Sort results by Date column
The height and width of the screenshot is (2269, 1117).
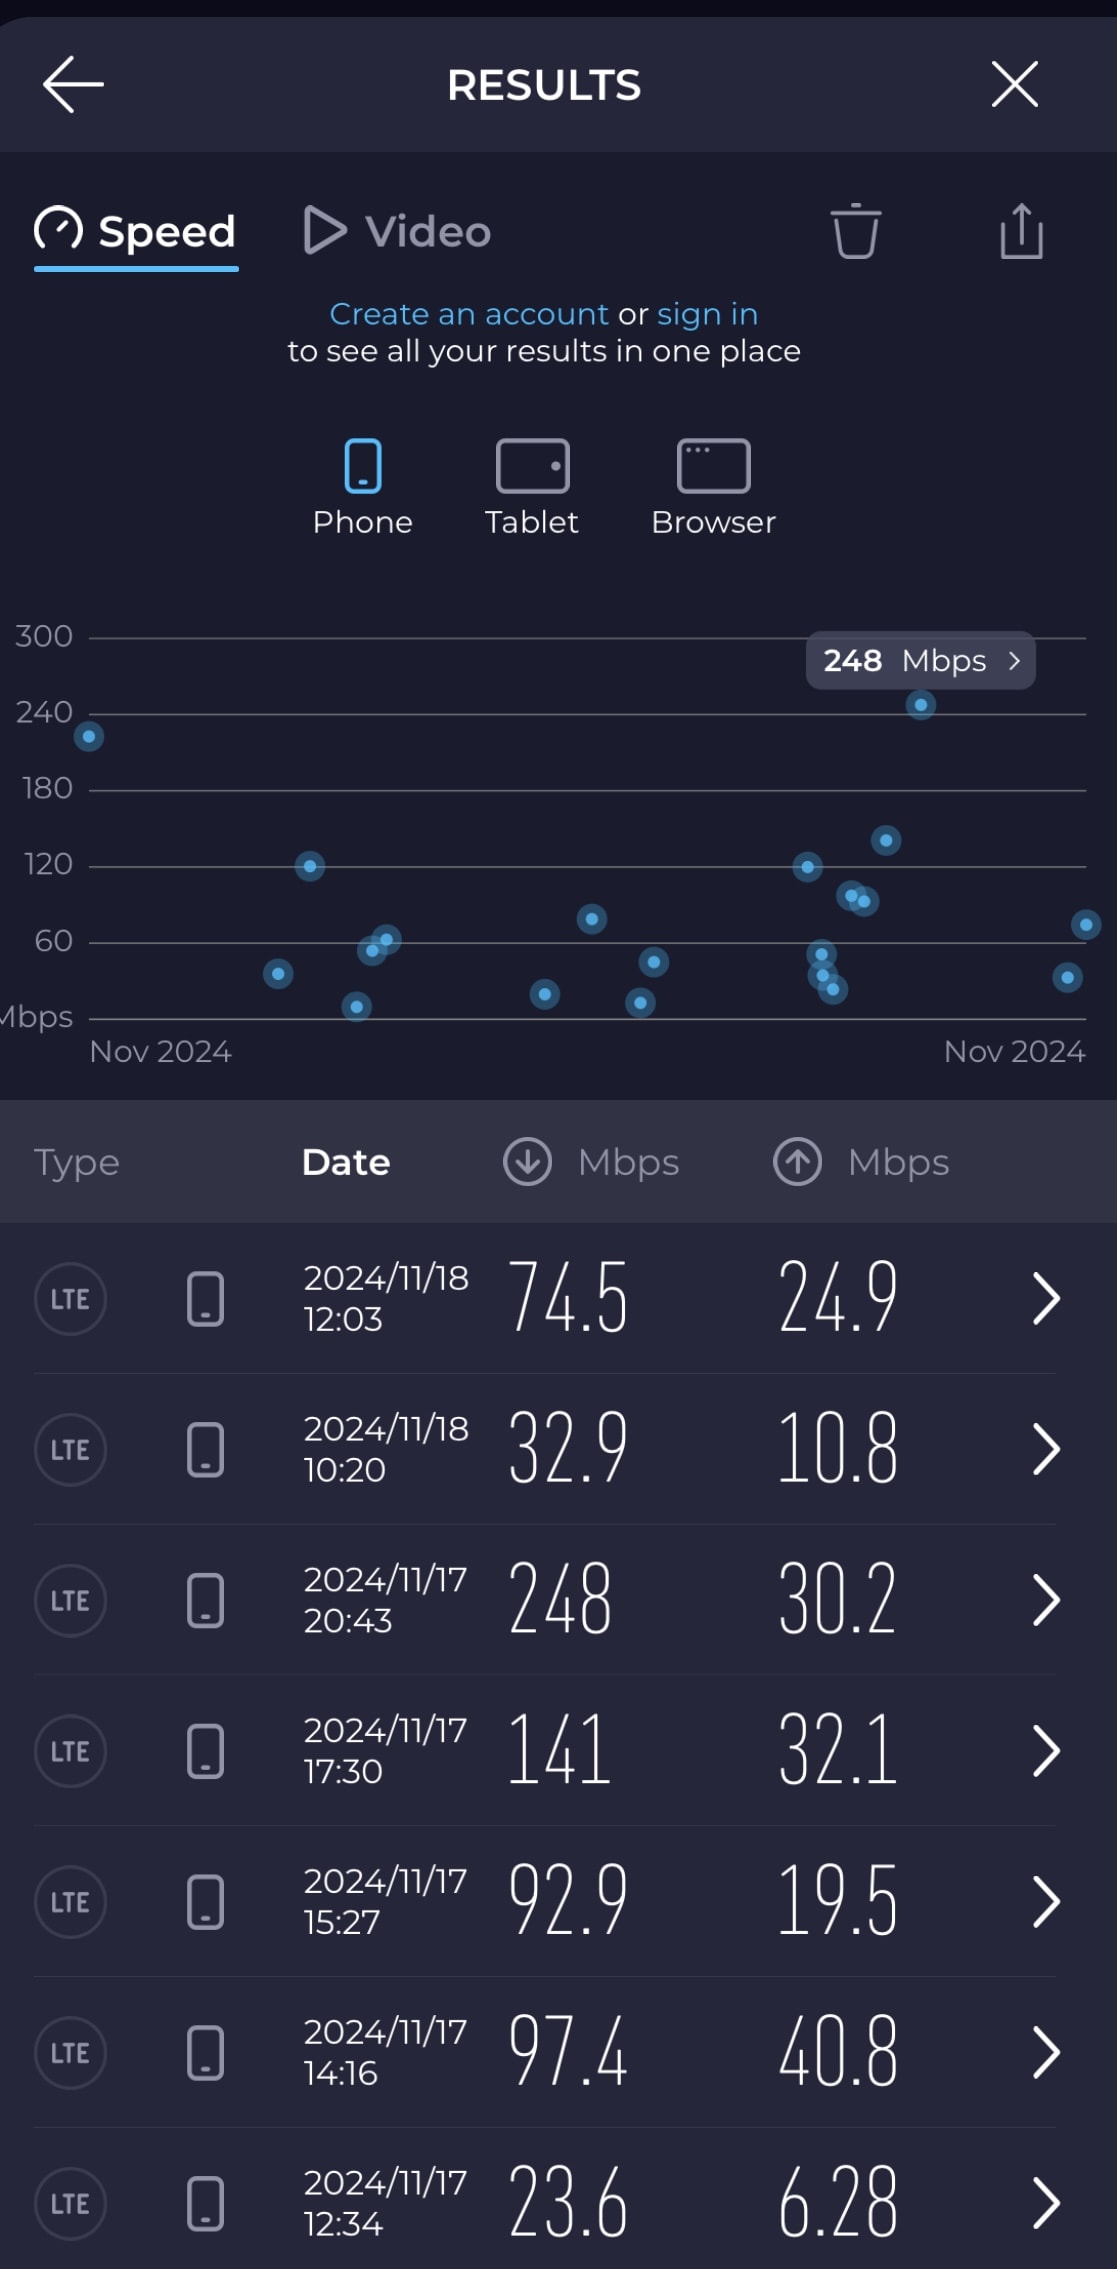(x=346, y=1162)
